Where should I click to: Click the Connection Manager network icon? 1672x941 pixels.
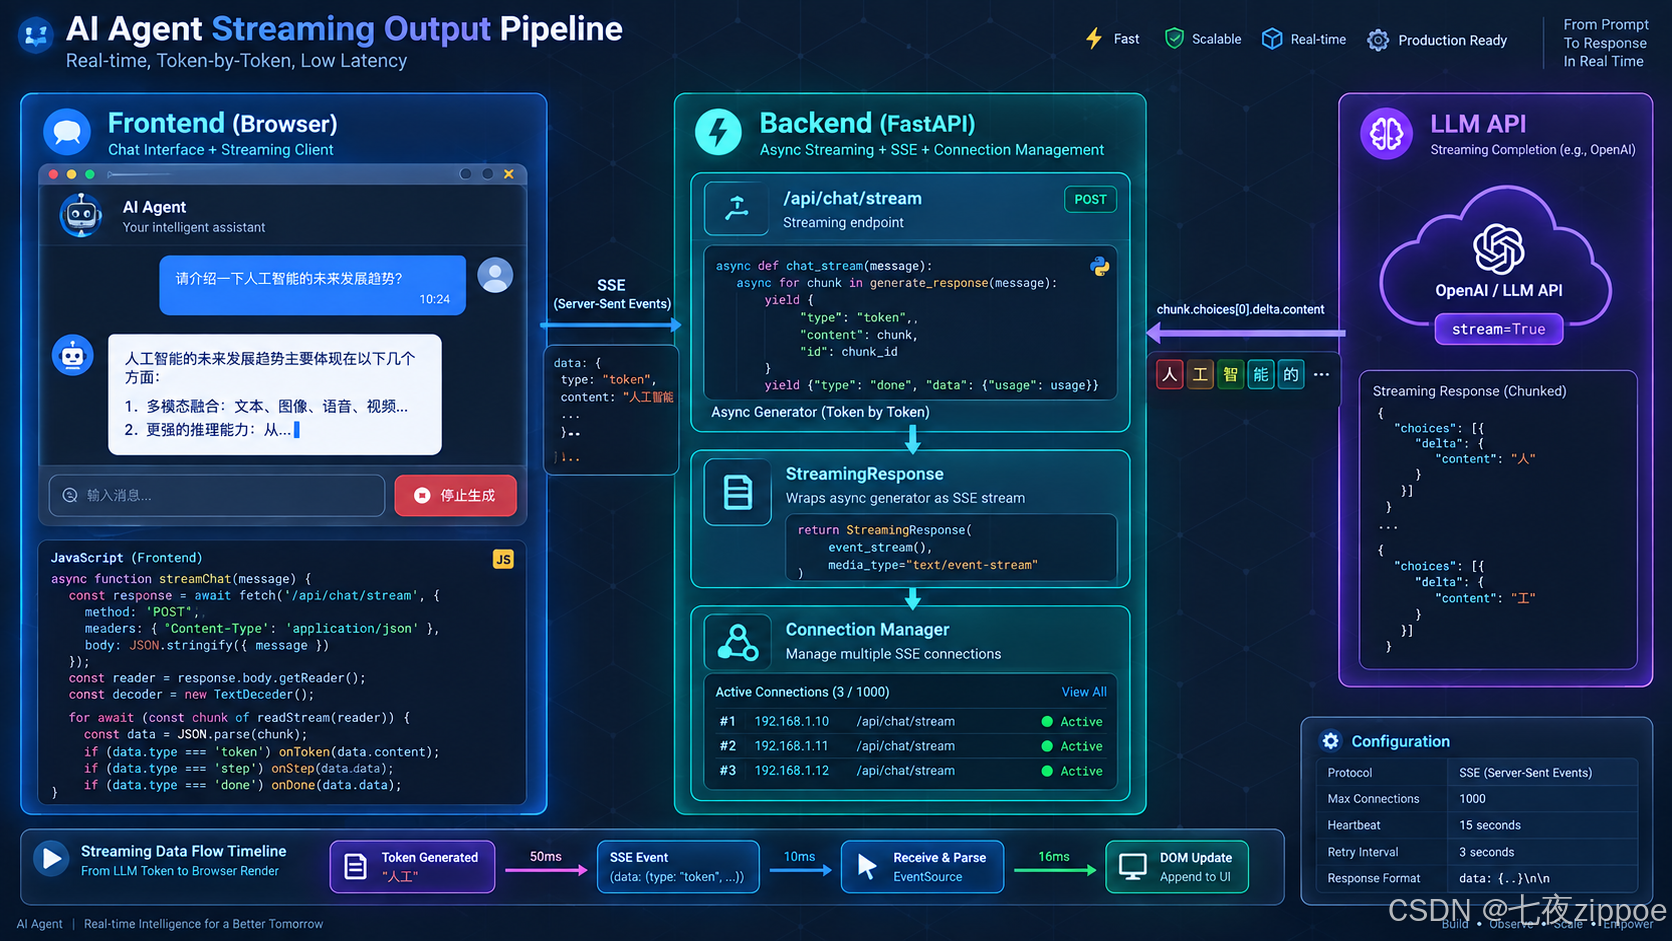(x=738, y=642)
